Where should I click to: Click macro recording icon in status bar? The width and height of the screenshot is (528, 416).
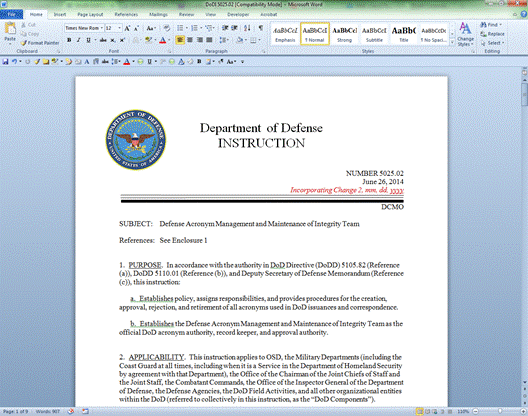click(86, 411)
